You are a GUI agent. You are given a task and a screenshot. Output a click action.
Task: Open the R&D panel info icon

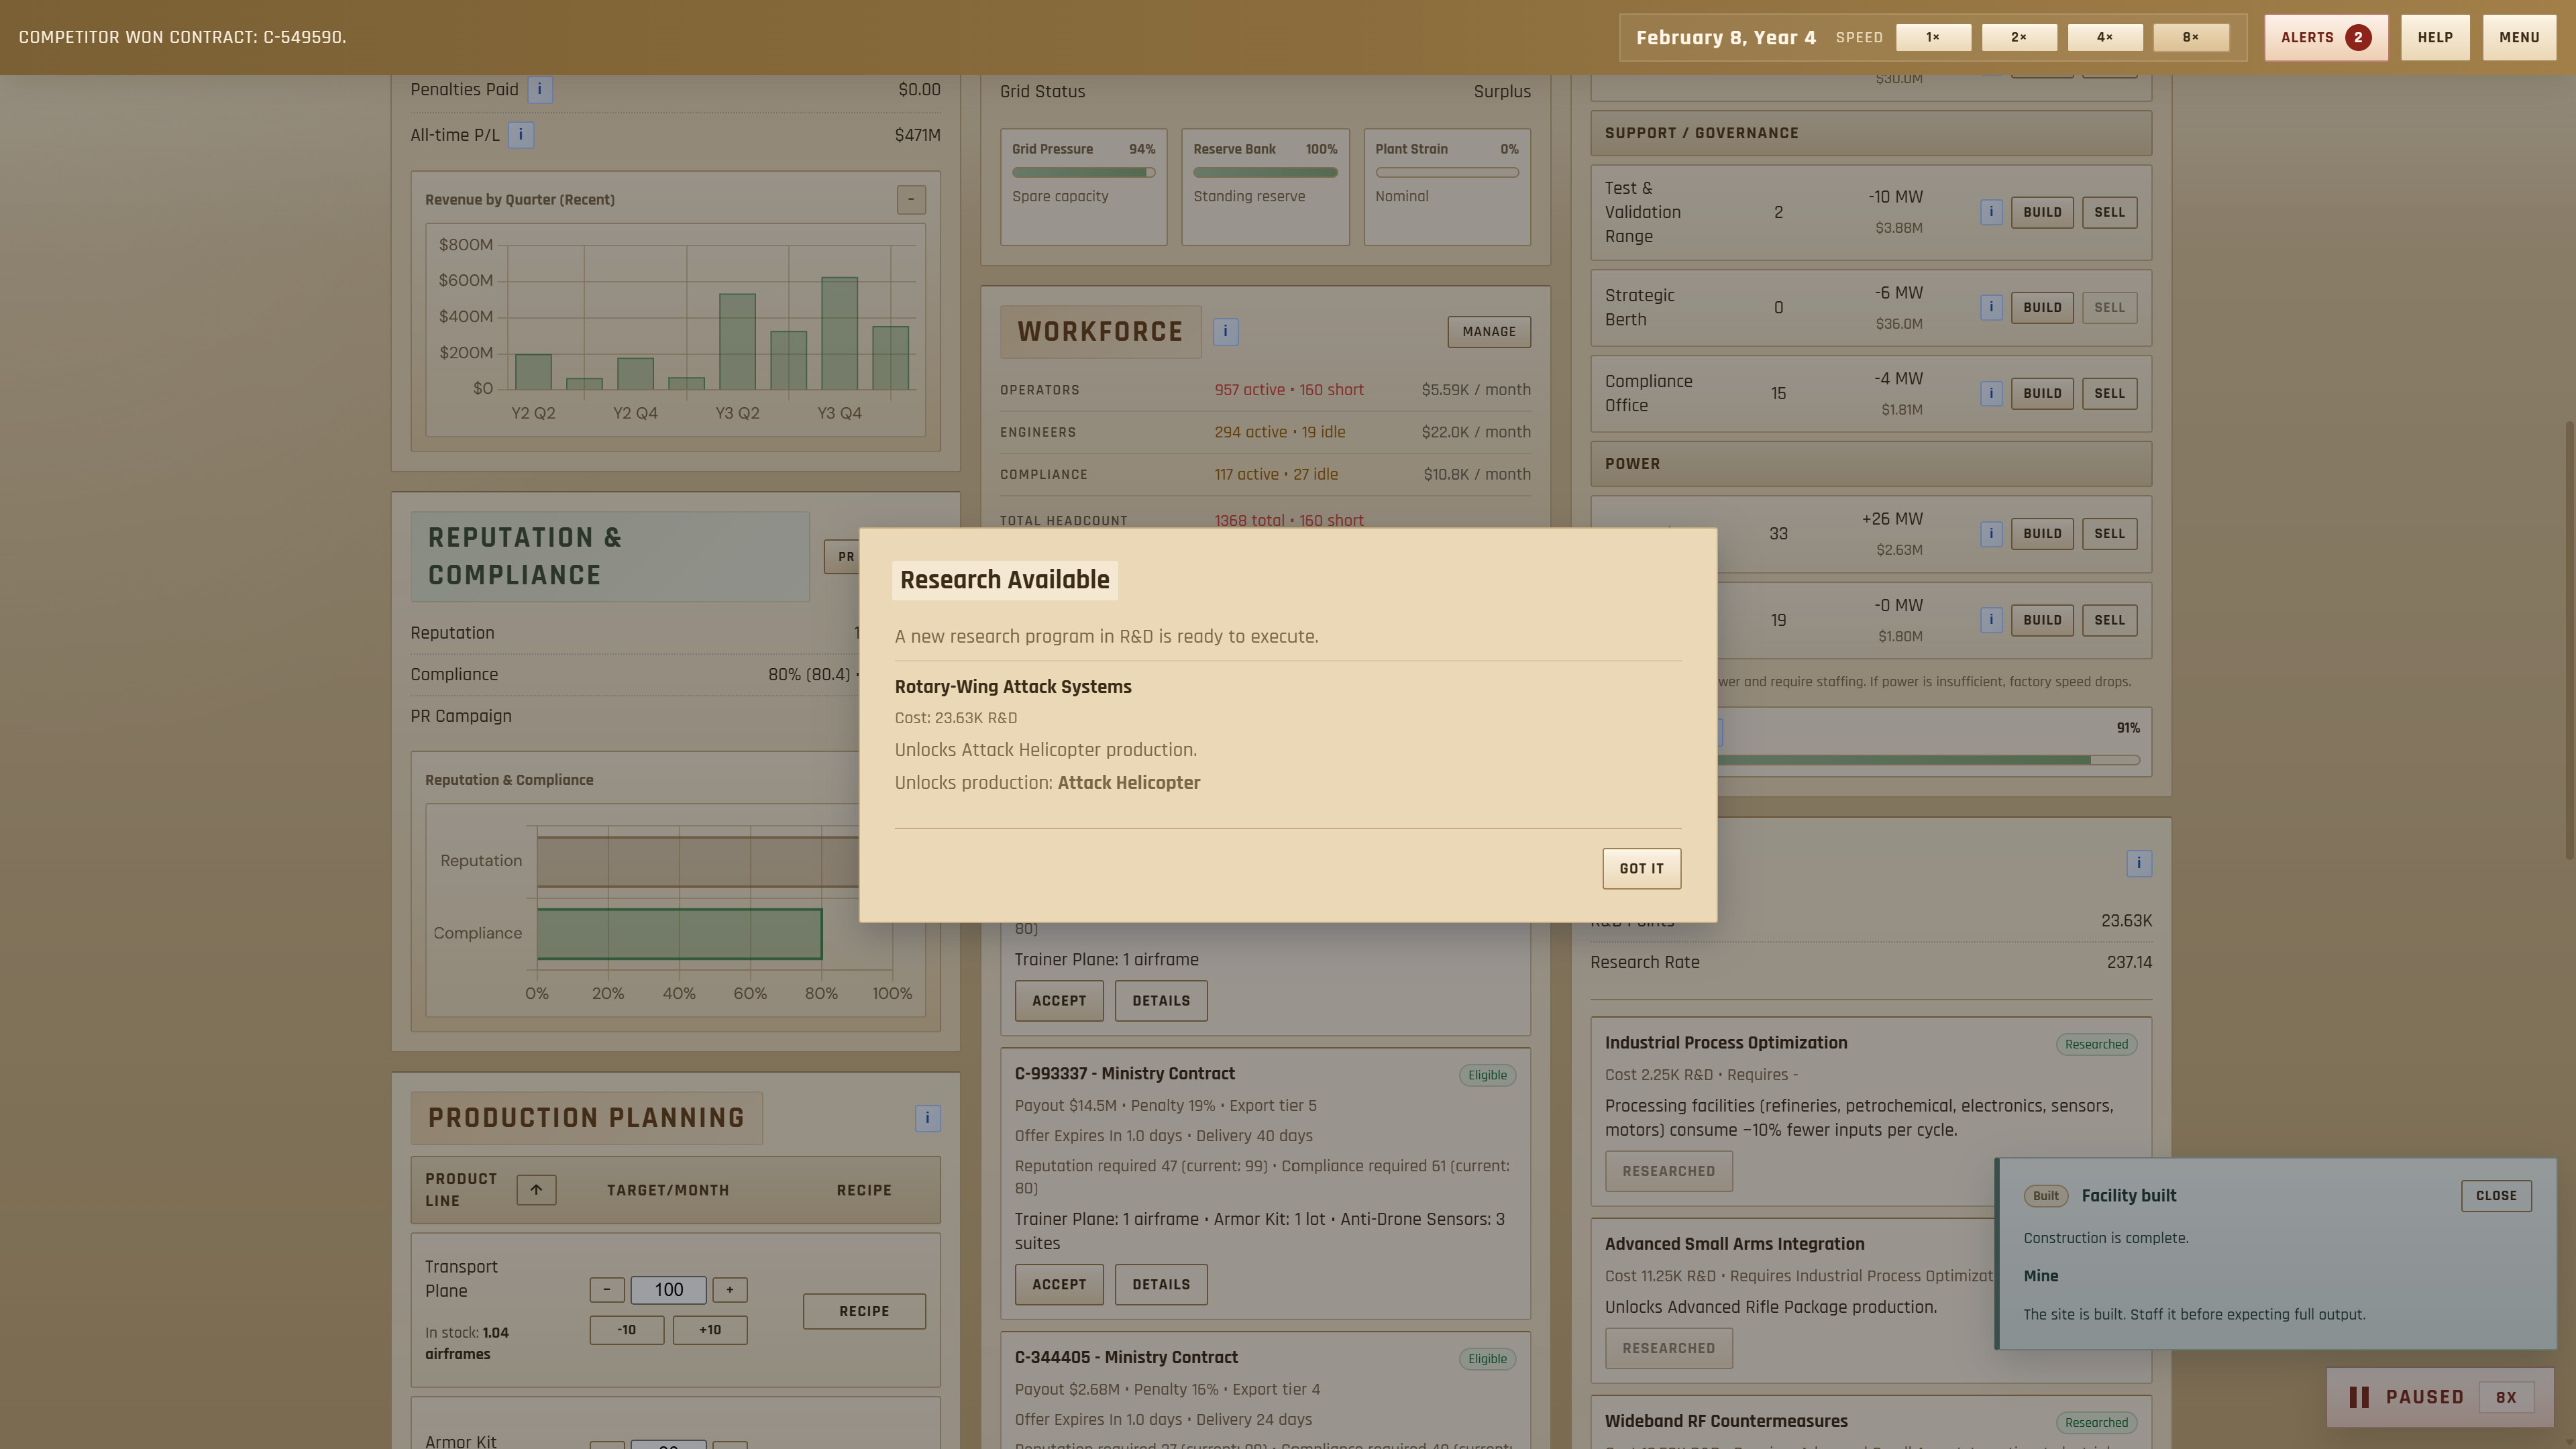tap(2139, 863)
